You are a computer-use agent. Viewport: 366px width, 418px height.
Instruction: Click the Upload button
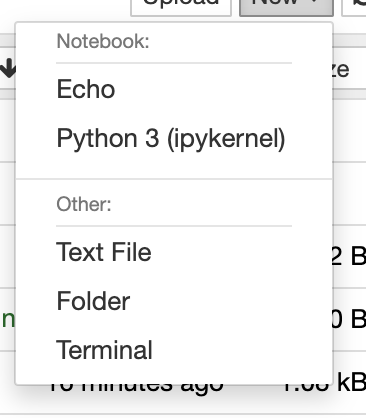point(181,7)
